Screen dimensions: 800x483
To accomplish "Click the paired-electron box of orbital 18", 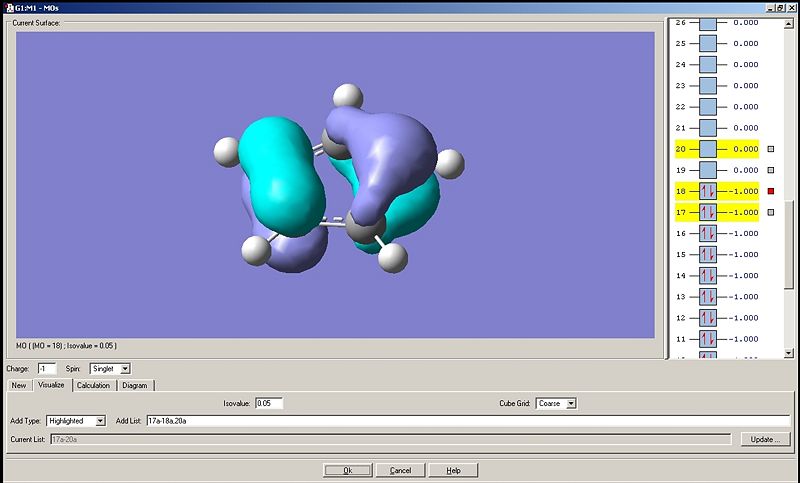I will (x=707, y=191).
